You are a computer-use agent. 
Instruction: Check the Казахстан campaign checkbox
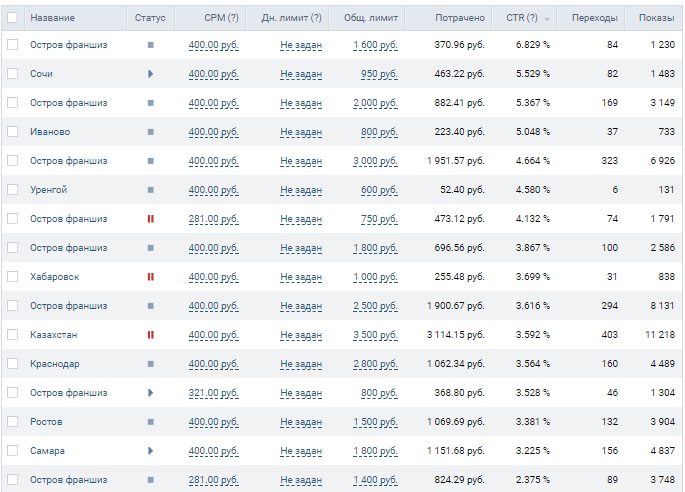13,335
